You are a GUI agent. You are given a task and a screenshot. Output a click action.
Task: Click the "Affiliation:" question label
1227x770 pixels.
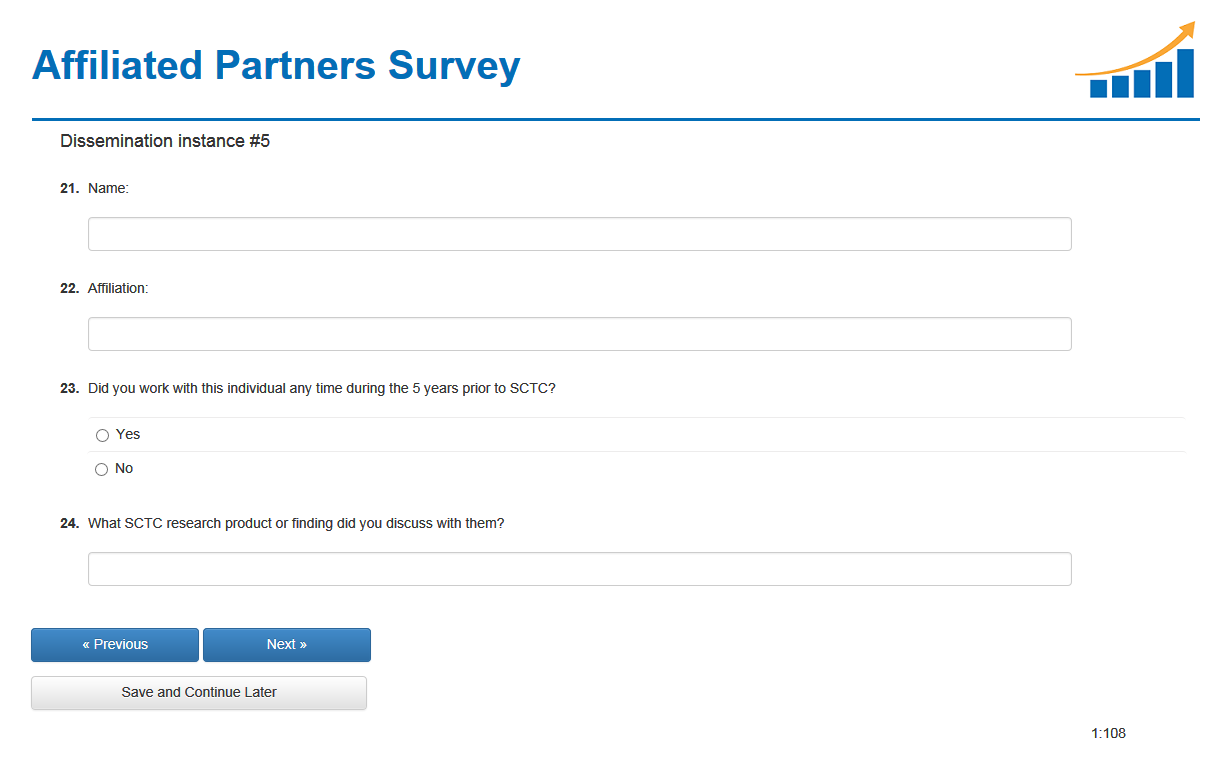click(x=118, y=288)
